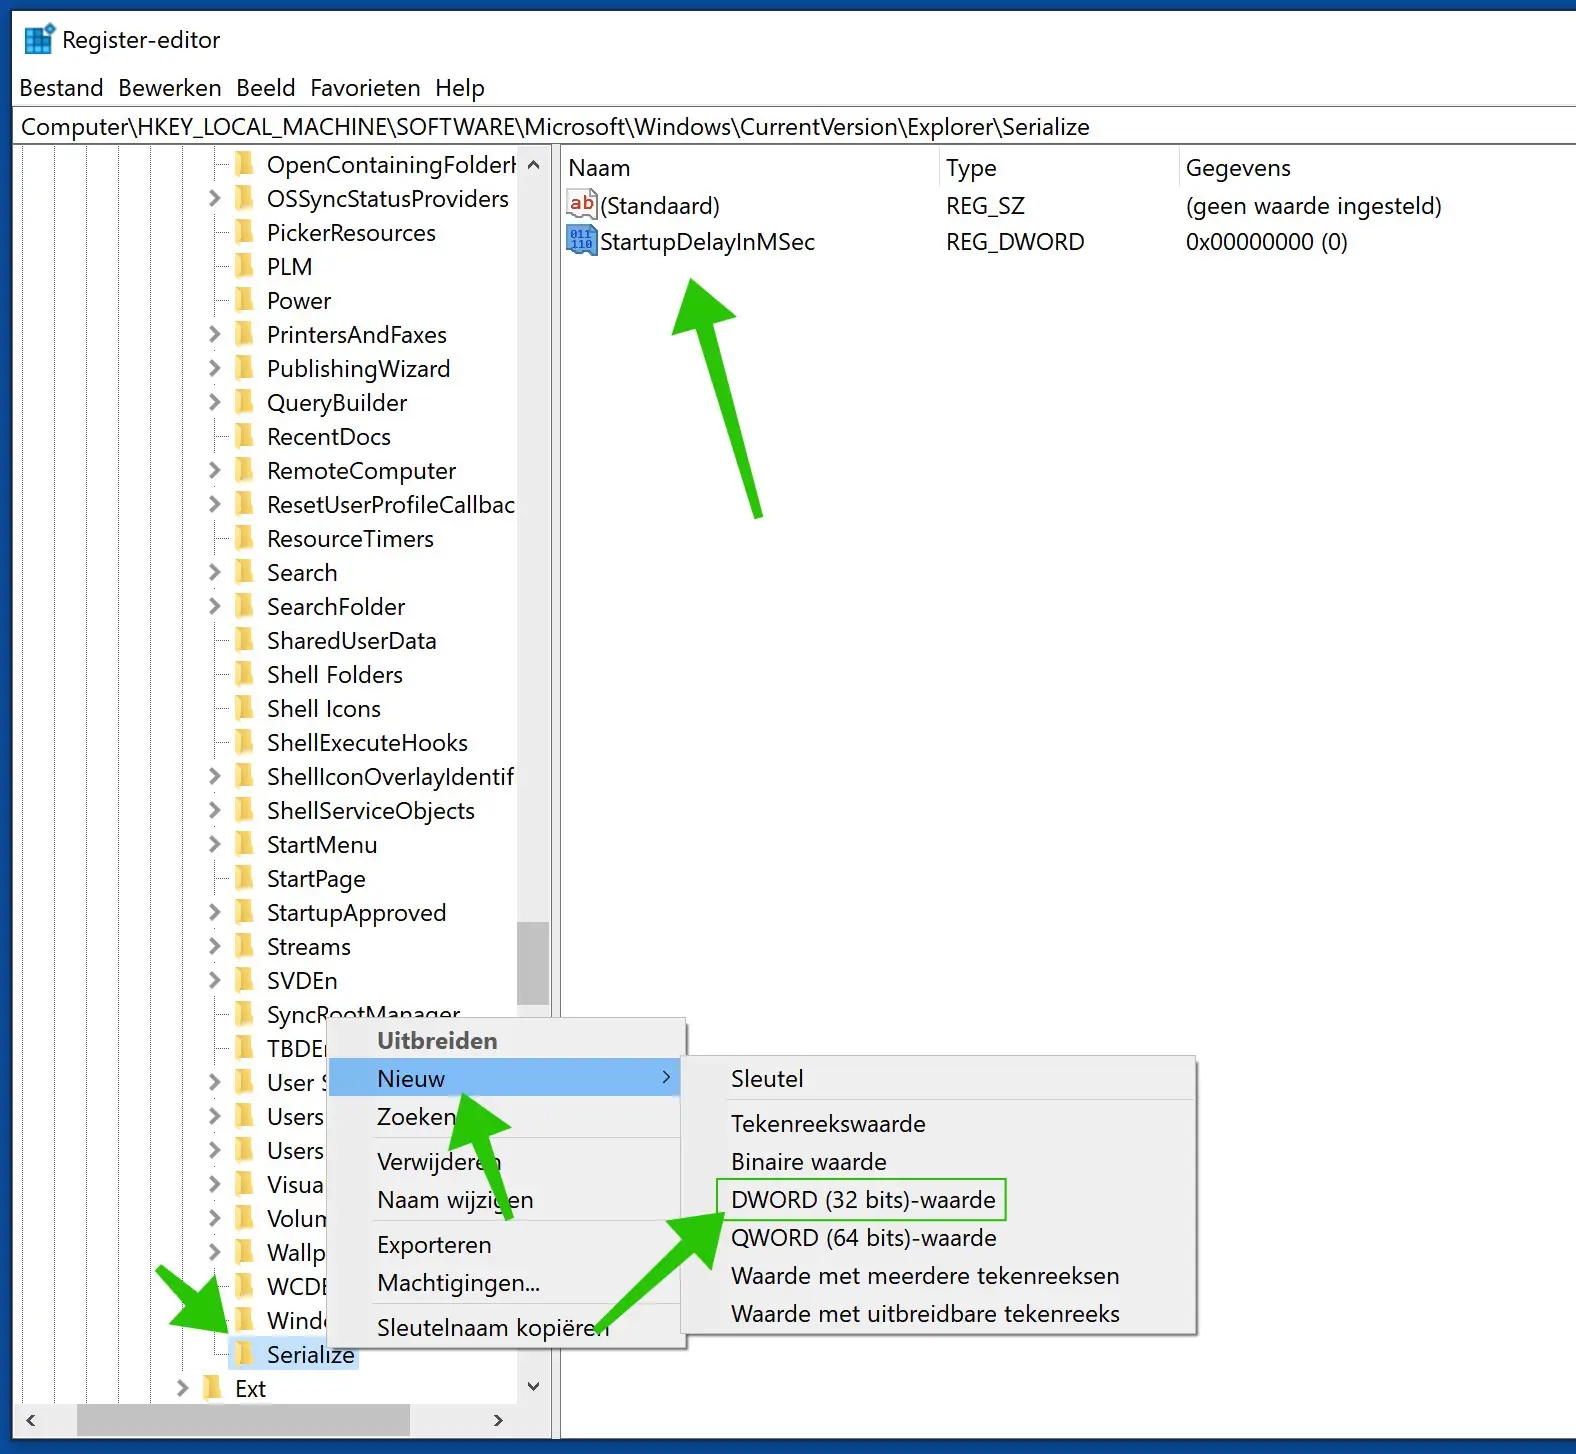Click the OSSyncStatusProviders folder icon
The height and width of the screenshot is (1454, 1576).
tap(244, 198)
